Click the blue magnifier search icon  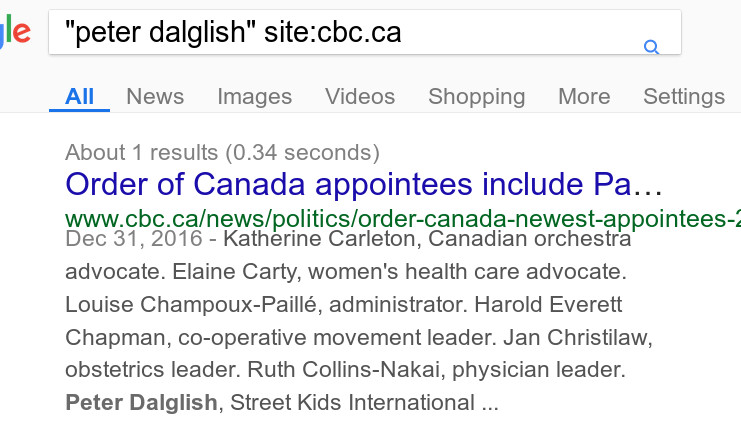[651, 47]
